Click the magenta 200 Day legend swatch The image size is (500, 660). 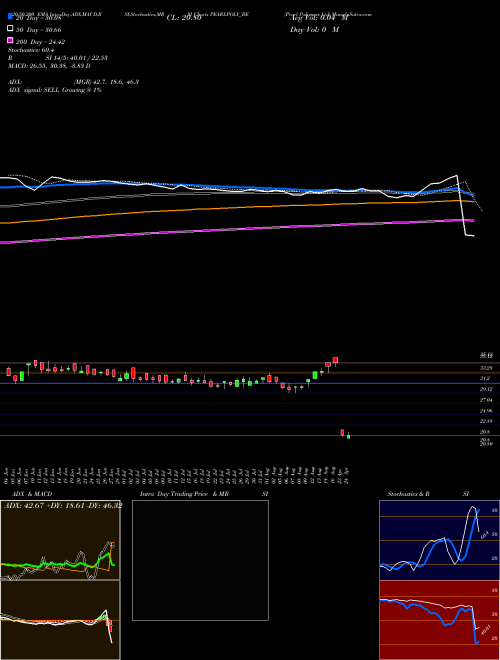[10, 40]
